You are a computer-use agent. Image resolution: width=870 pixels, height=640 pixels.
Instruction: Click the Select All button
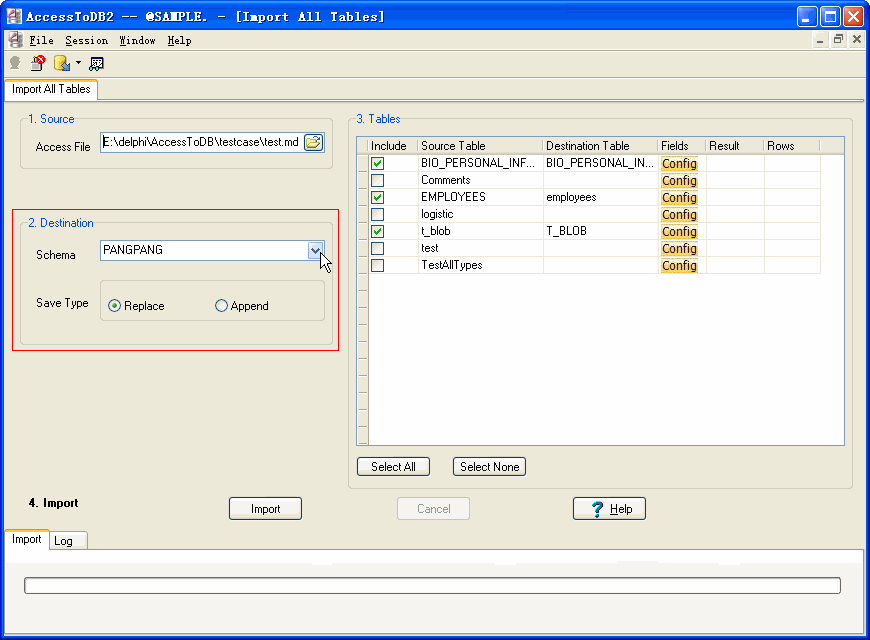click(393, 467)
